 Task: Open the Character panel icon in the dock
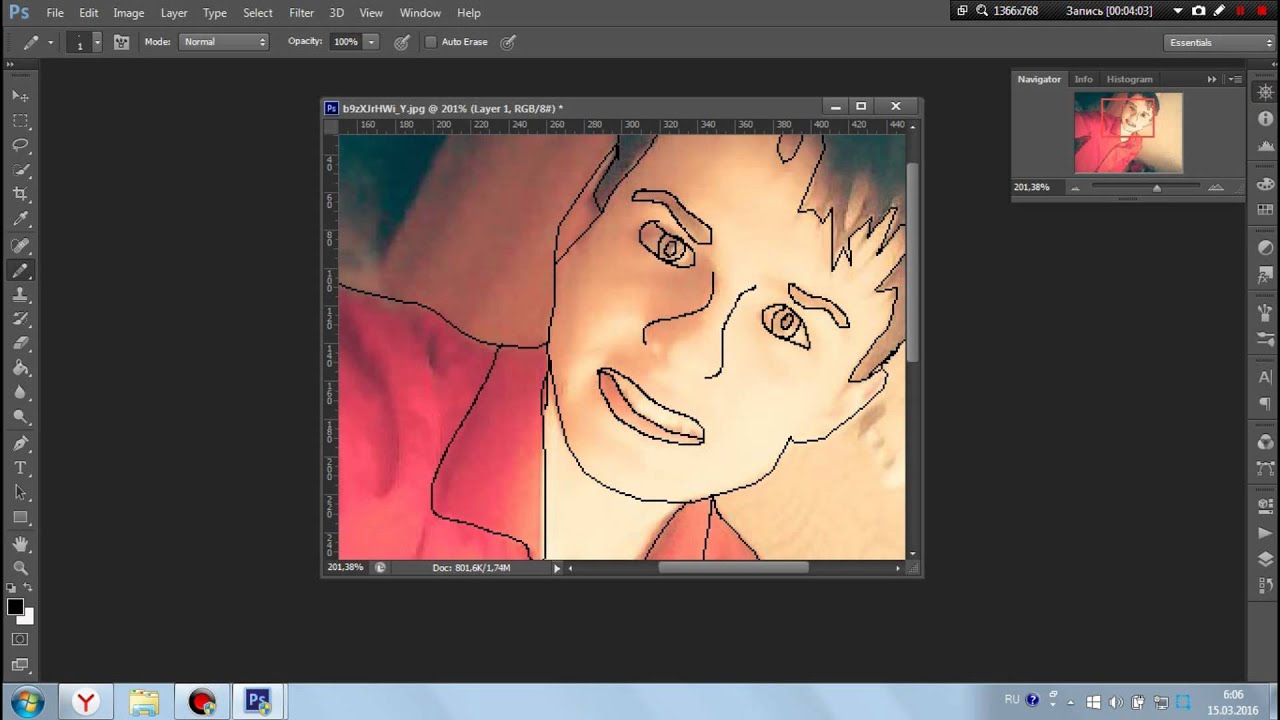point(1265,377)
